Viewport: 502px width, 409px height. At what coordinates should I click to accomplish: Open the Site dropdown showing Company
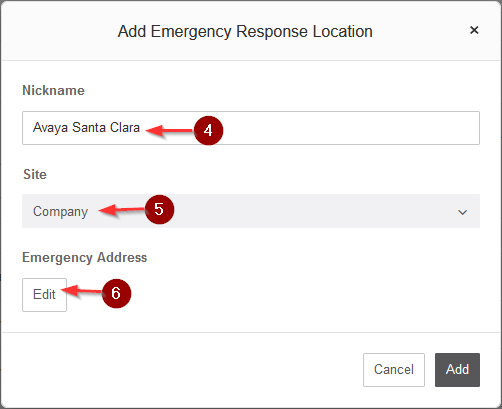coord(251,211)
